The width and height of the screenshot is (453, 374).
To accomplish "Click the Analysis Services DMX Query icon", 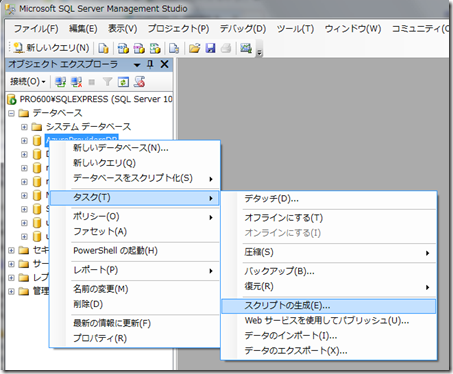I will click(139, 48).
